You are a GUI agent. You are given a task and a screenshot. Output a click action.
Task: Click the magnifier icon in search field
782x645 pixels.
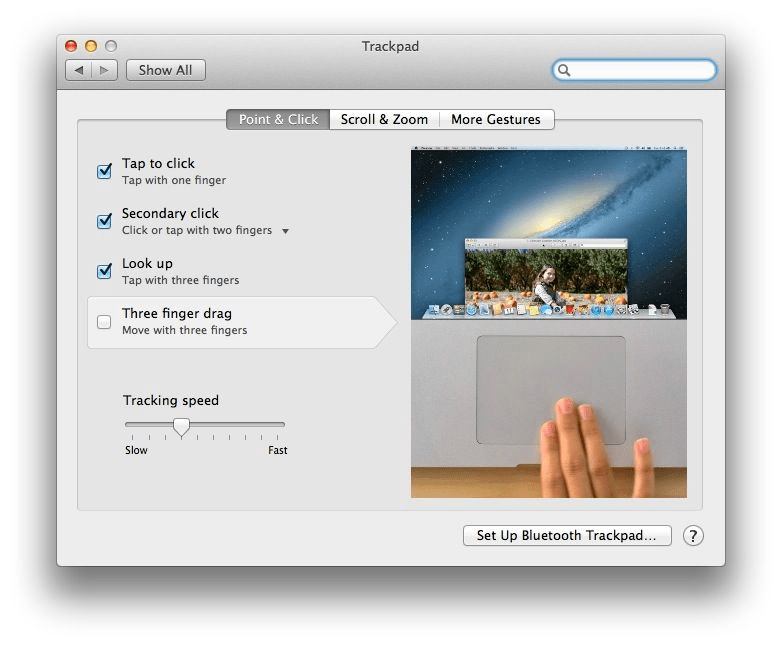click(564, 70)
